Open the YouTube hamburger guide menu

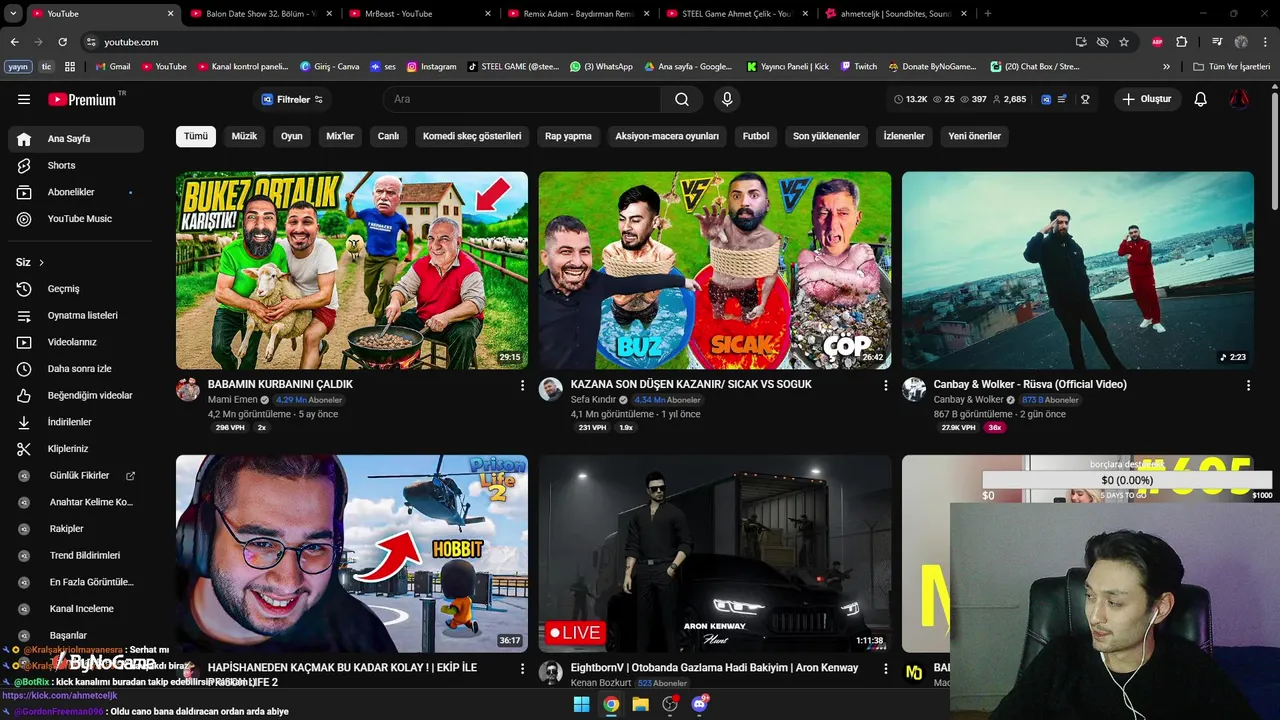tap(24, 99)
